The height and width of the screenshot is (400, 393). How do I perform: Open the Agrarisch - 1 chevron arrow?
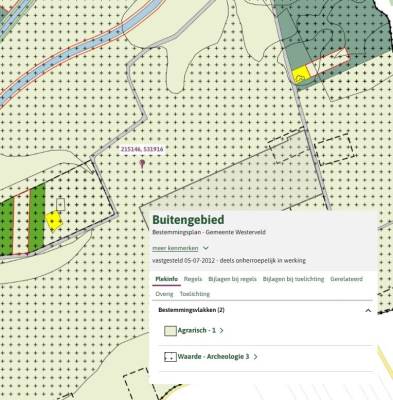pos(222,331)
